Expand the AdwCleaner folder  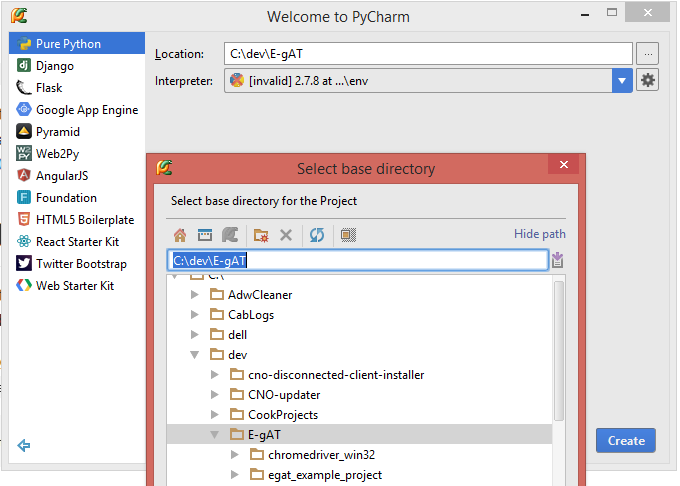pos(195,295)
